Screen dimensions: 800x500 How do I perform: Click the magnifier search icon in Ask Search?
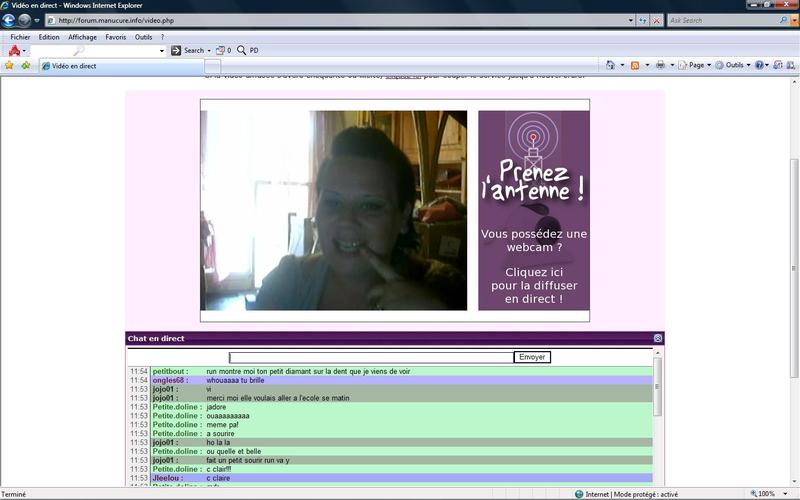tap(781, 20)
